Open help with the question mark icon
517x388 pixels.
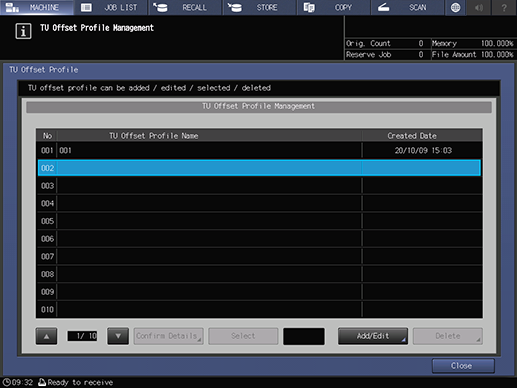(504, 7)
